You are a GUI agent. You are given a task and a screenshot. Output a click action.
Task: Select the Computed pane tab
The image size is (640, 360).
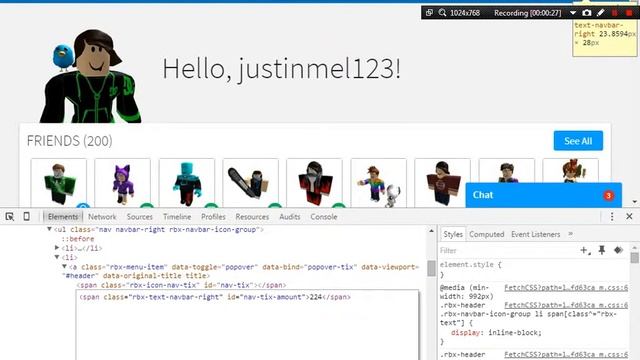[487, 234]
